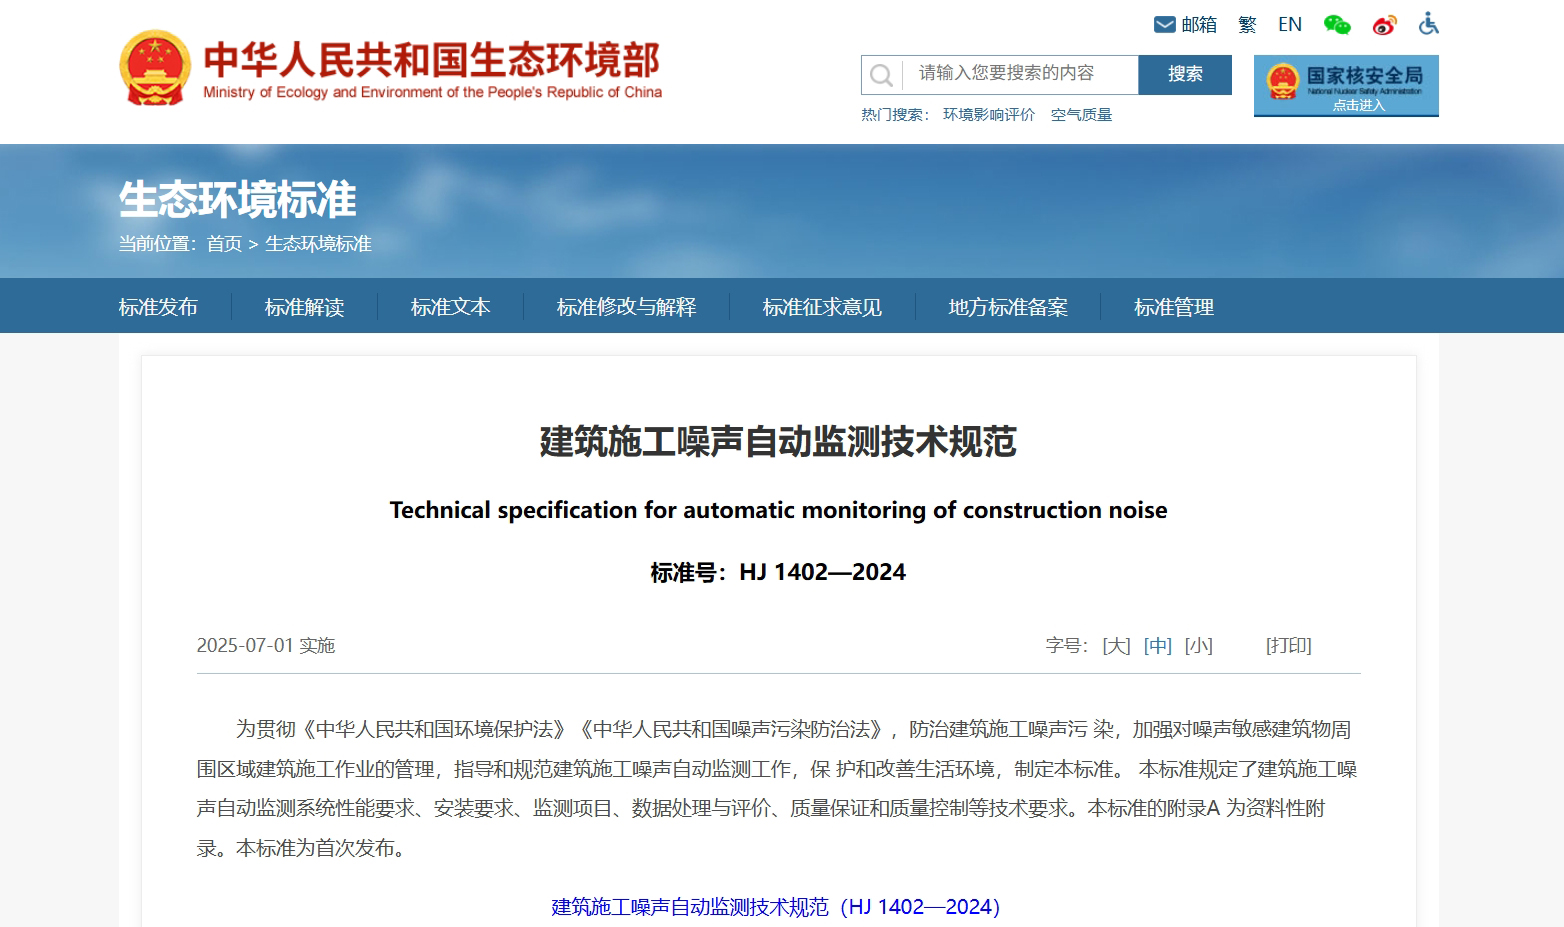Switch to the 标准文本 tab
Image resolution: width=1564 pixels, height=927 pixels.
coord(450,307)
